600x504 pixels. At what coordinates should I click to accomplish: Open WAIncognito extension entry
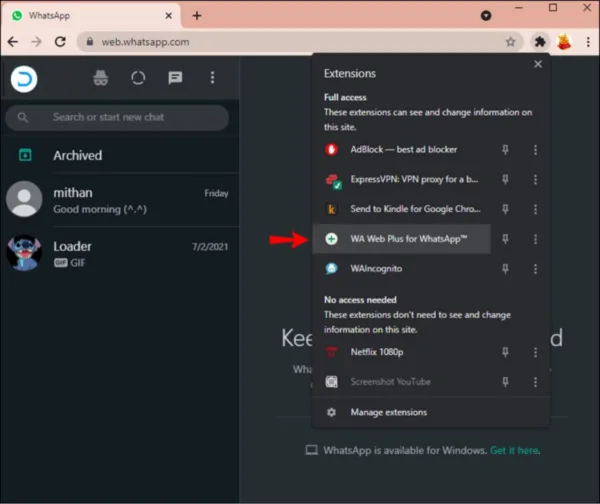(x=402, y=269)
